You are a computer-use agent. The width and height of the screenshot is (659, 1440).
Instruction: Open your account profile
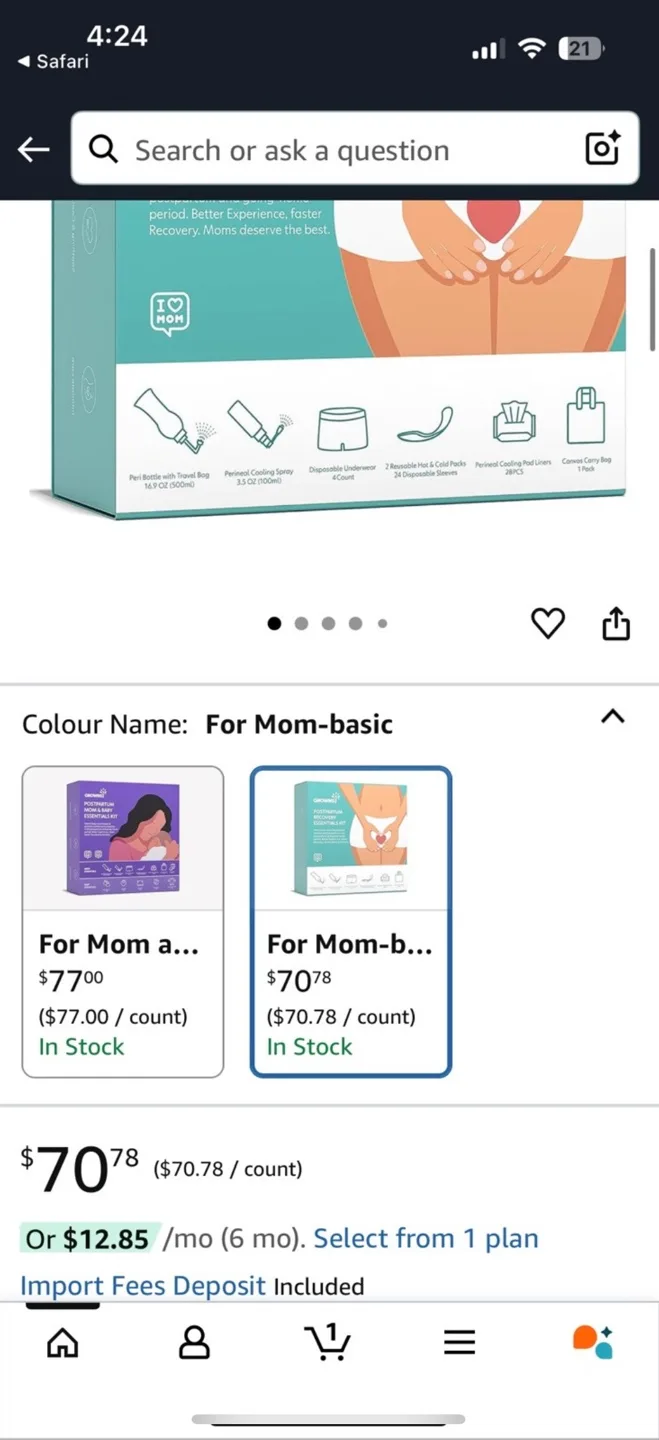[194, 1343]
